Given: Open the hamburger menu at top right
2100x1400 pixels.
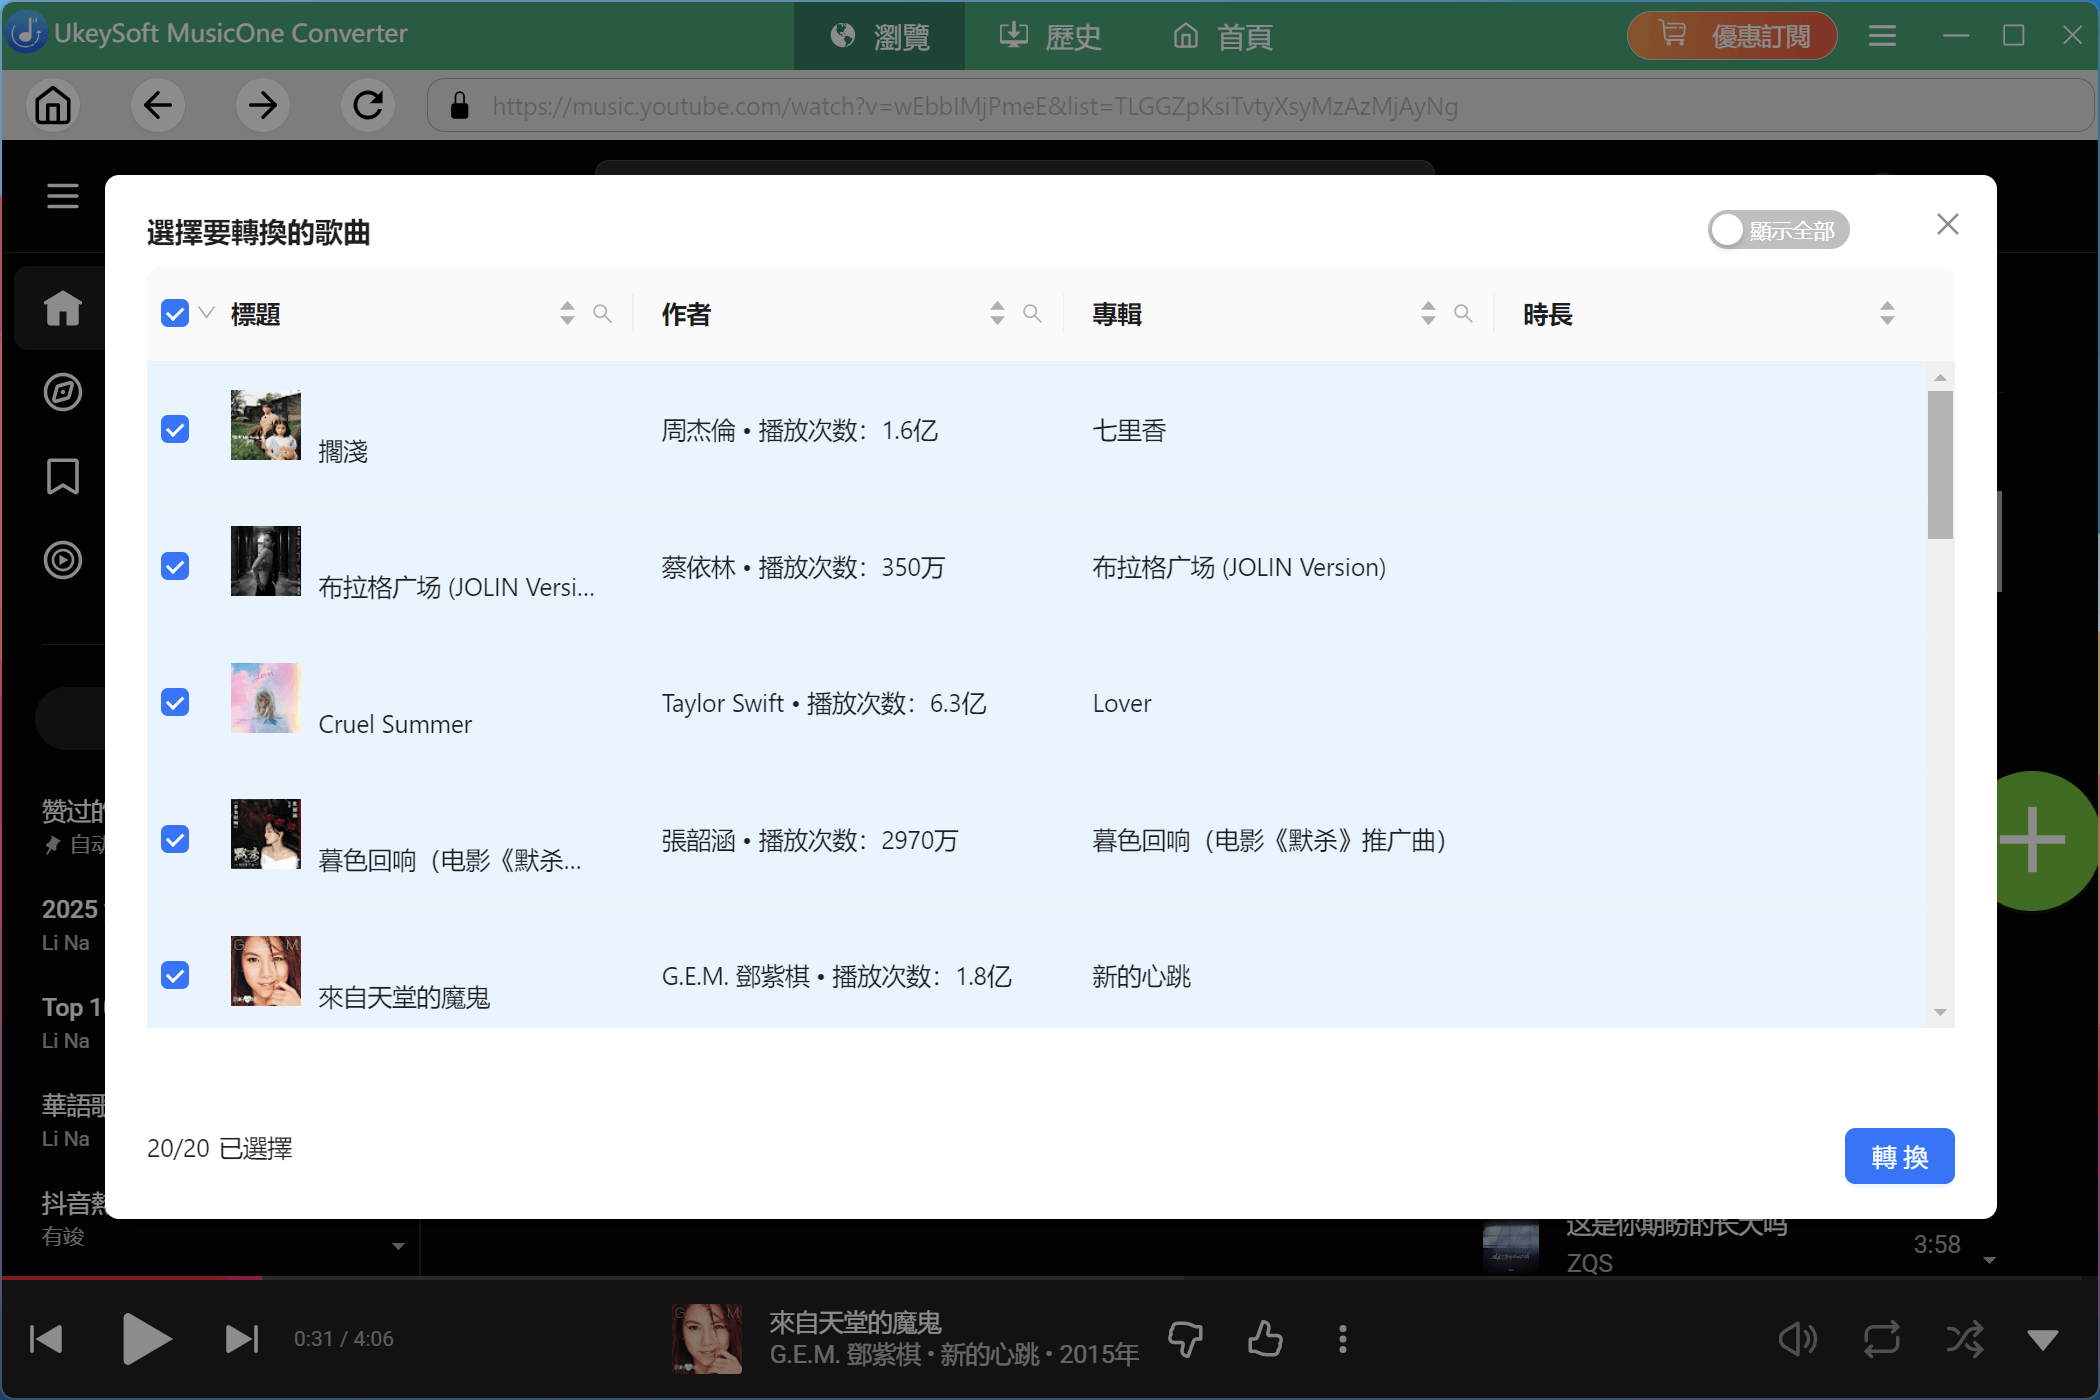Looking at the screenshot, I should click(1881, 36).
